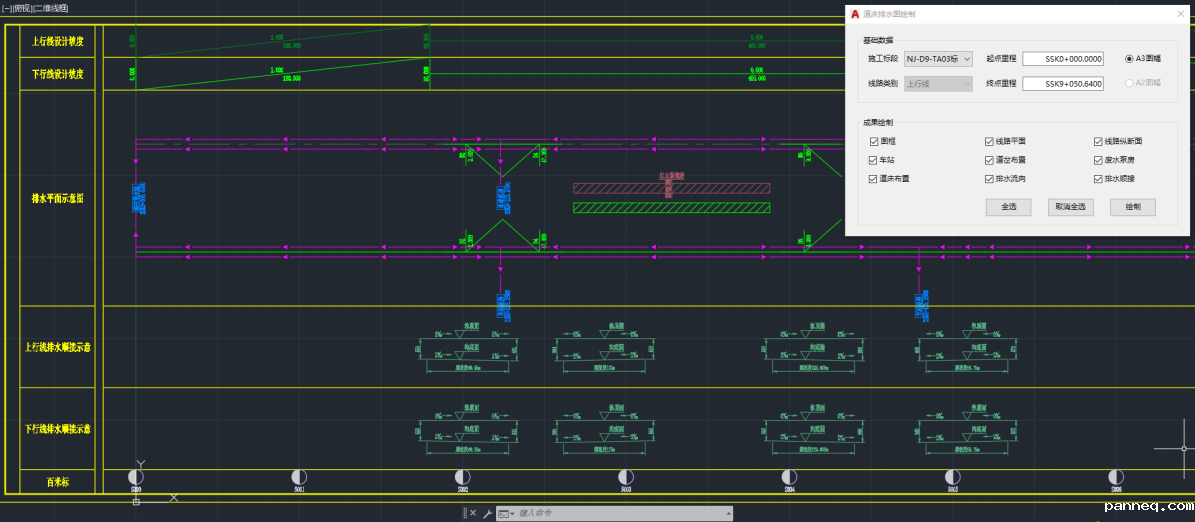Disable the 排水流向 checkbox
The height and width of the screenshot is (522, 1195).
click(989, 179)
